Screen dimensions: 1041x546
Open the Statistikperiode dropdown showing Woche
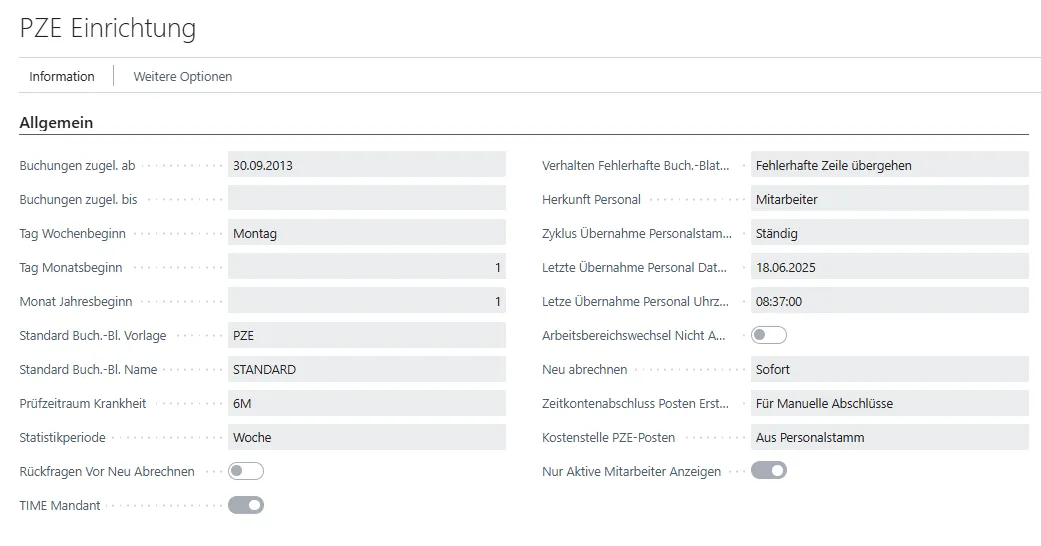coord(366,437)
